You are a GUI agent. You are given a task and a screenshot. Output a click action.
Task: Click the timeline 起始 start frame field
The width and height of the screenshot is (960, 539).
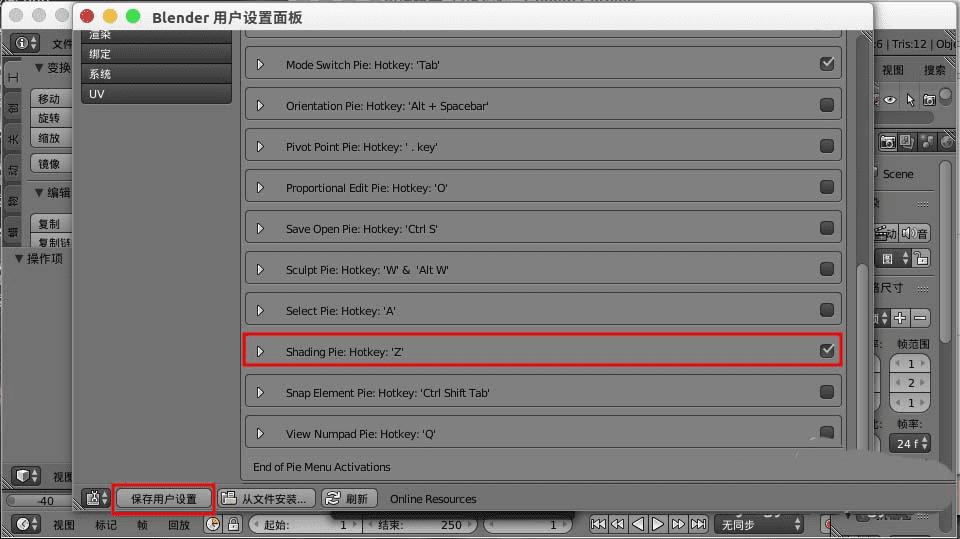[304, 524]
